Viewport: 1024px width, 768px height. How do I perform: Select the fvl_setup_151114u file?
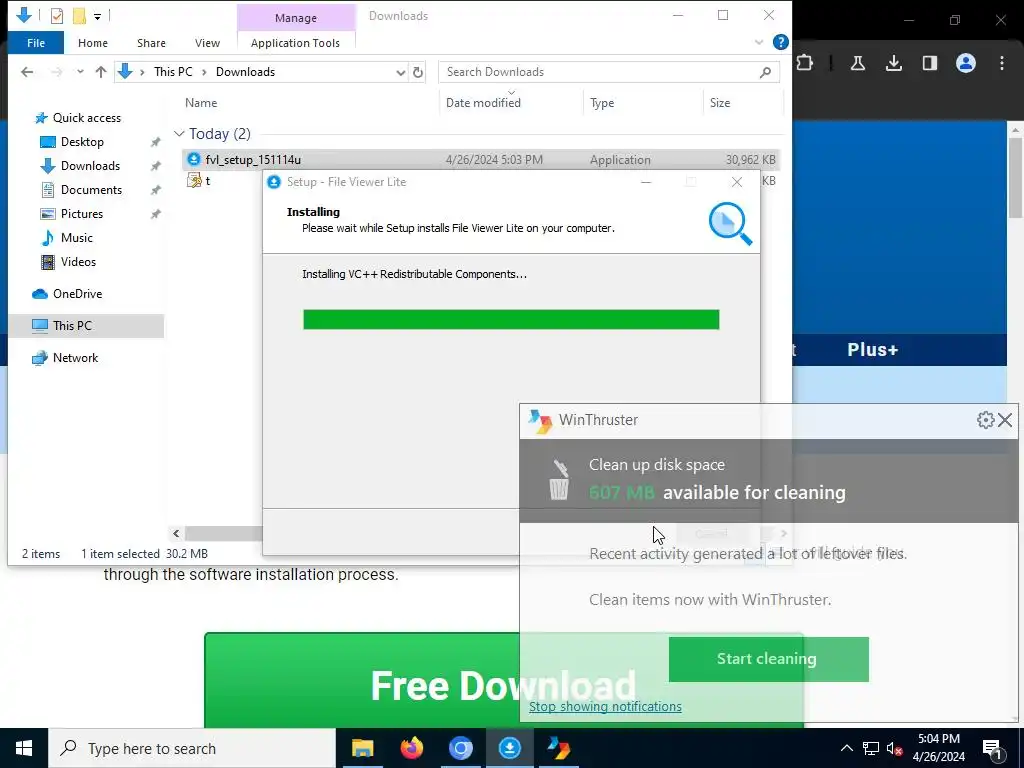[x=480, y=159]
